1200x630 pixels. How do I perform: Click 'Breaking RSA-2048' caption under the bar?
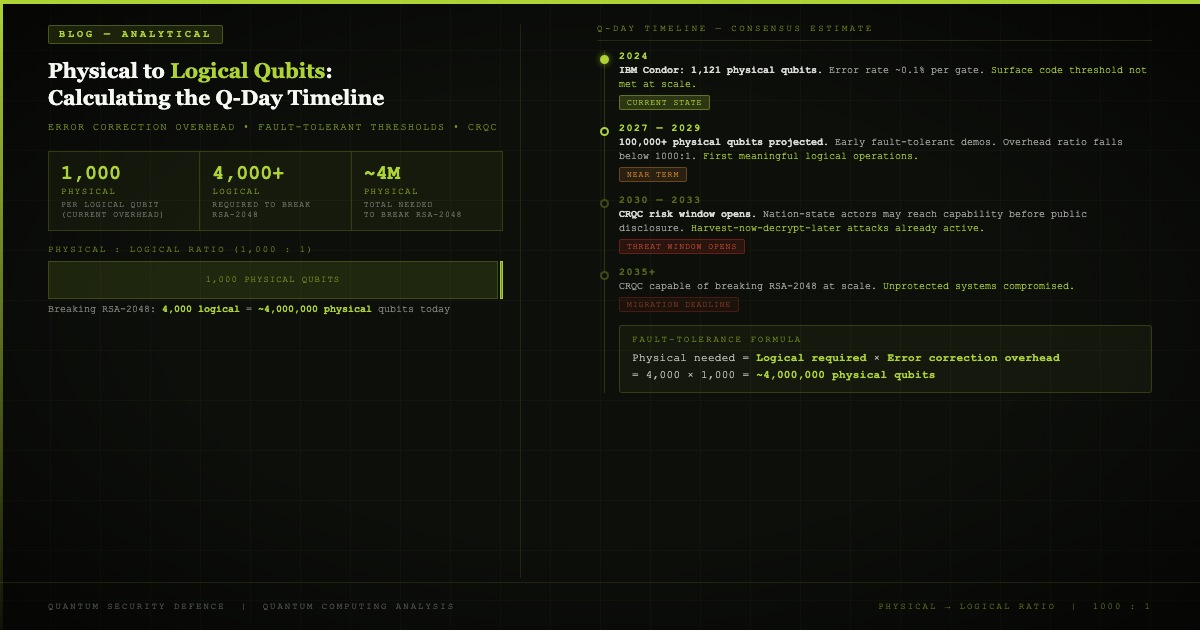tap(249, 309)
